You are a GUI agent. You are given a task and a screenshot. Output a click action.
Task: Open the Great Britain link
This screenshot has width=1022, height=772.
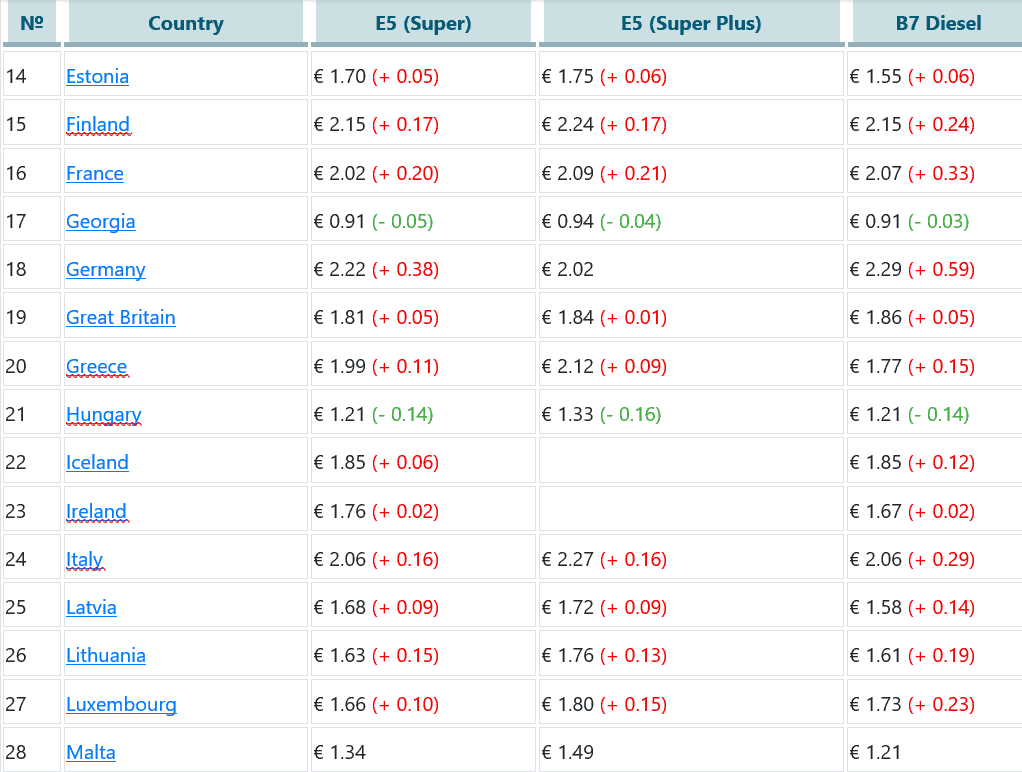click(x=120, y=317)
